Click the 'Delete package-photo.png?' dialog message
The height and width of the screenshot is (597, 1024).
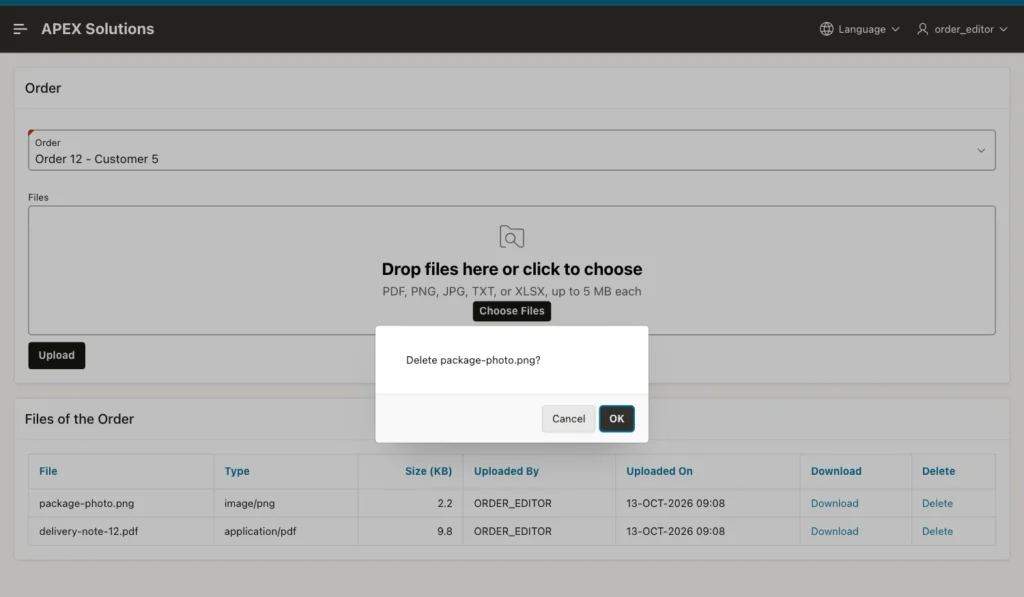click(x=473, y=360)
